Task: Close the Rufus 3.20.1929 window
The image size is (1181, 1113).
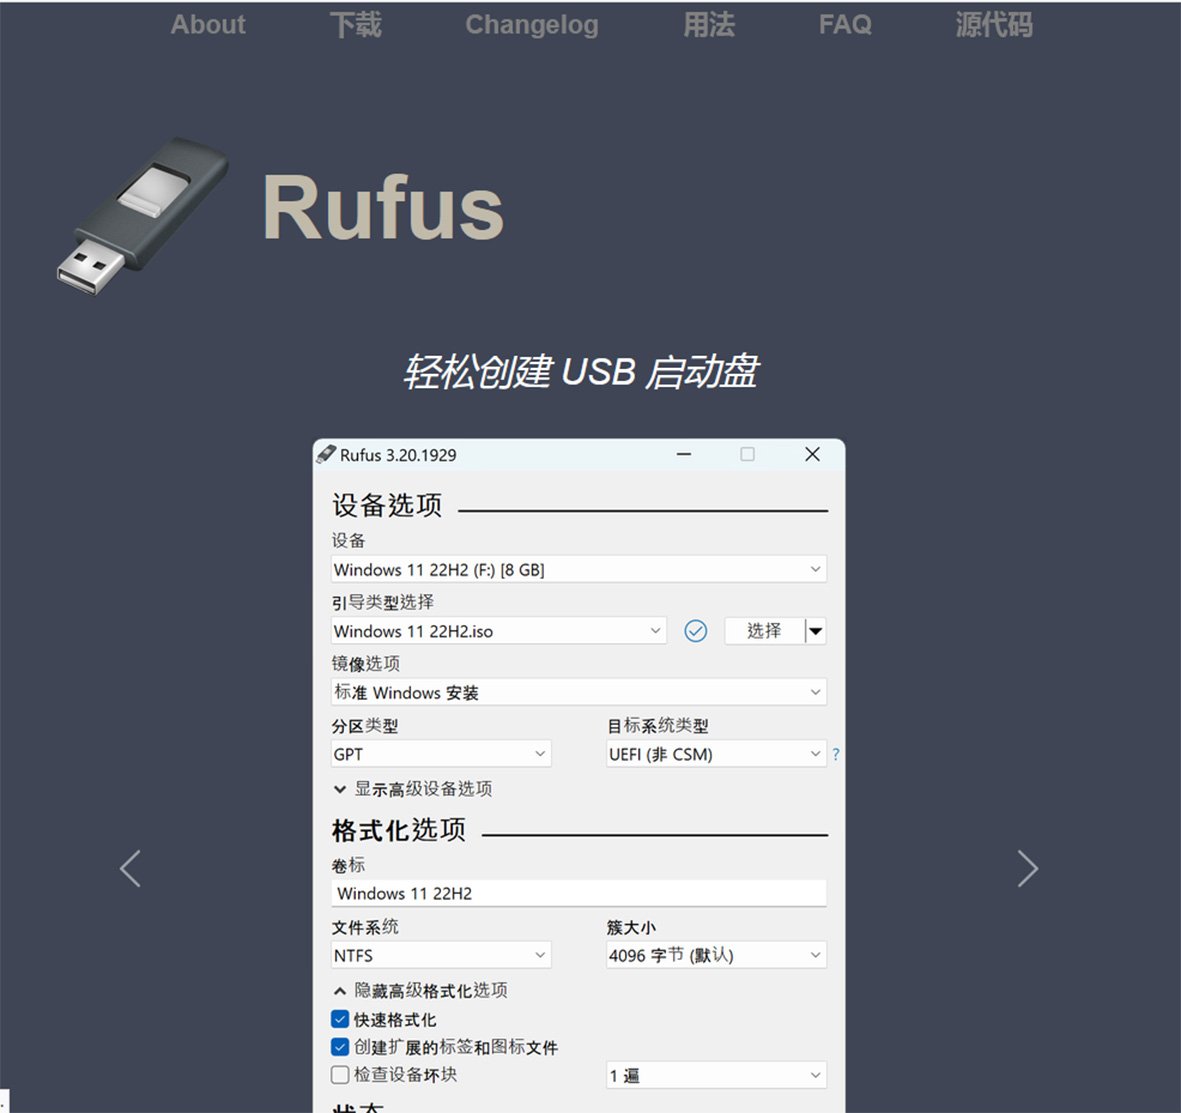Action: point(812,454)
